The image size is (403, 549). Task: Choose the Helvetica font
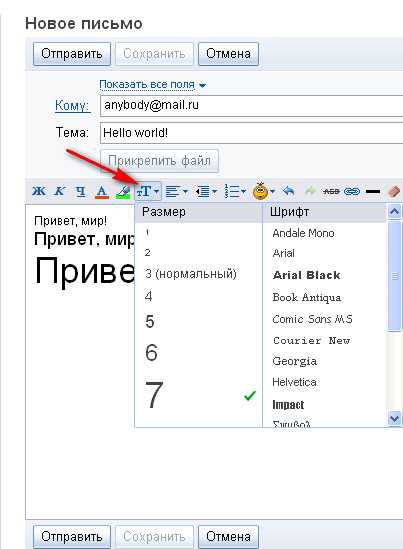294,382
